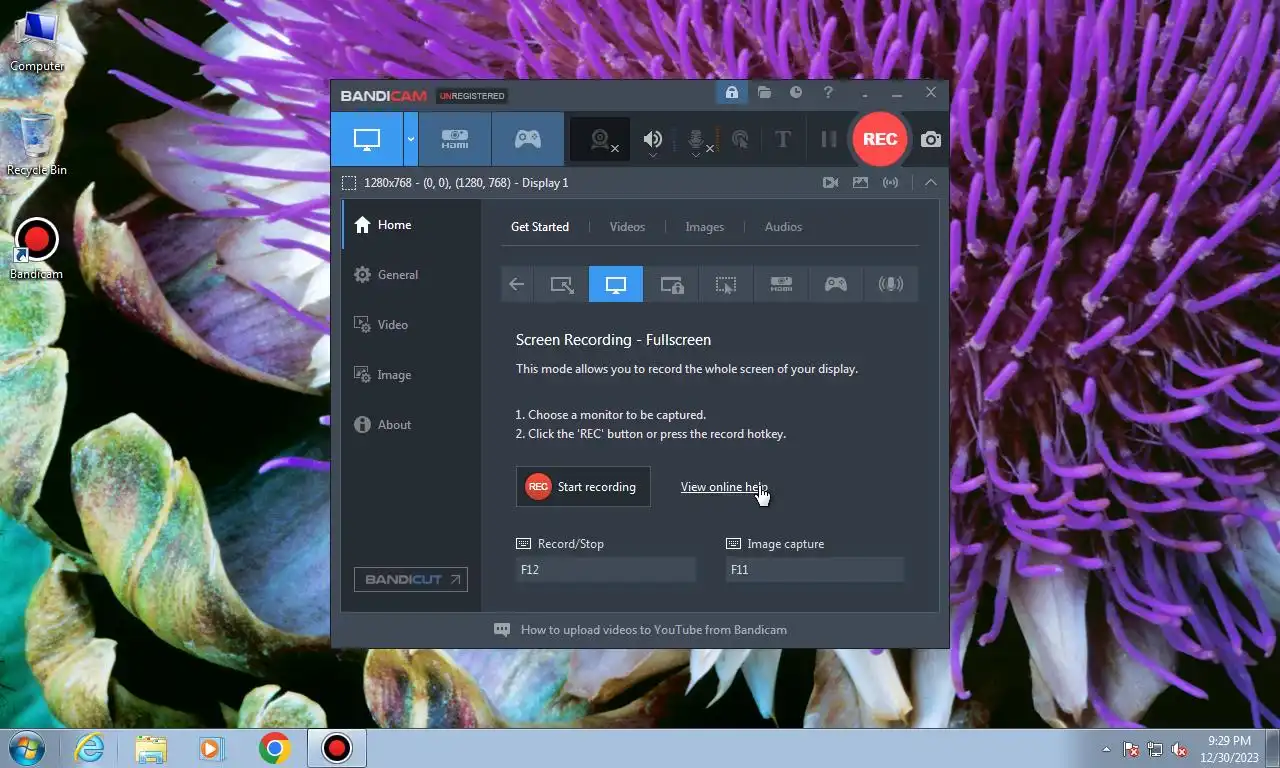Select the specific window lock mode
Image resolution: width=1280 pixels, height=768 pixels.
point(672,285)
